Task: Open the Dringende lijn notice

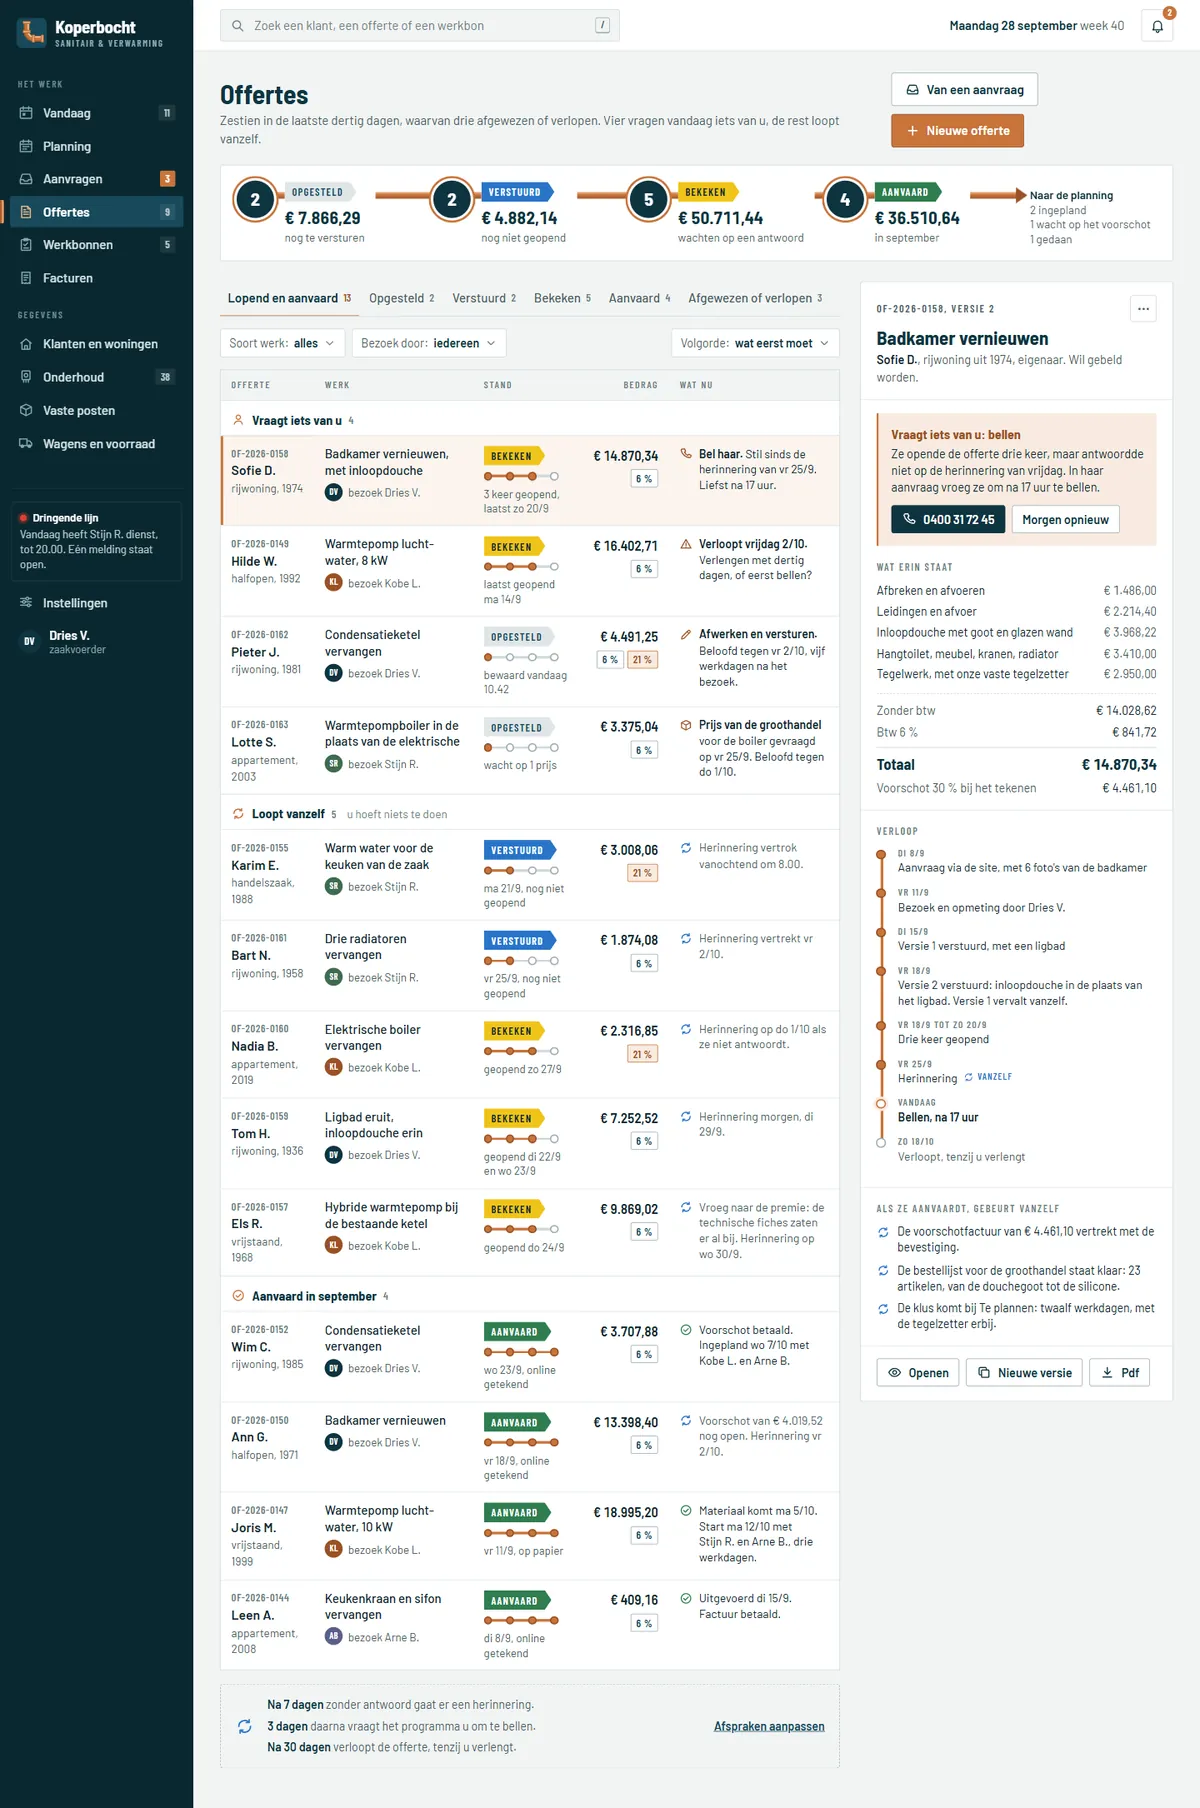Action: 96,541
